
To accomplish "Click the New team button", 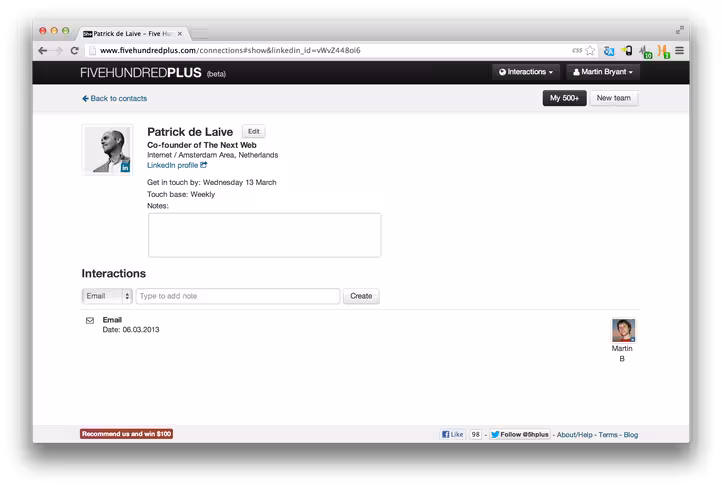I will click(x=614, y=98).
